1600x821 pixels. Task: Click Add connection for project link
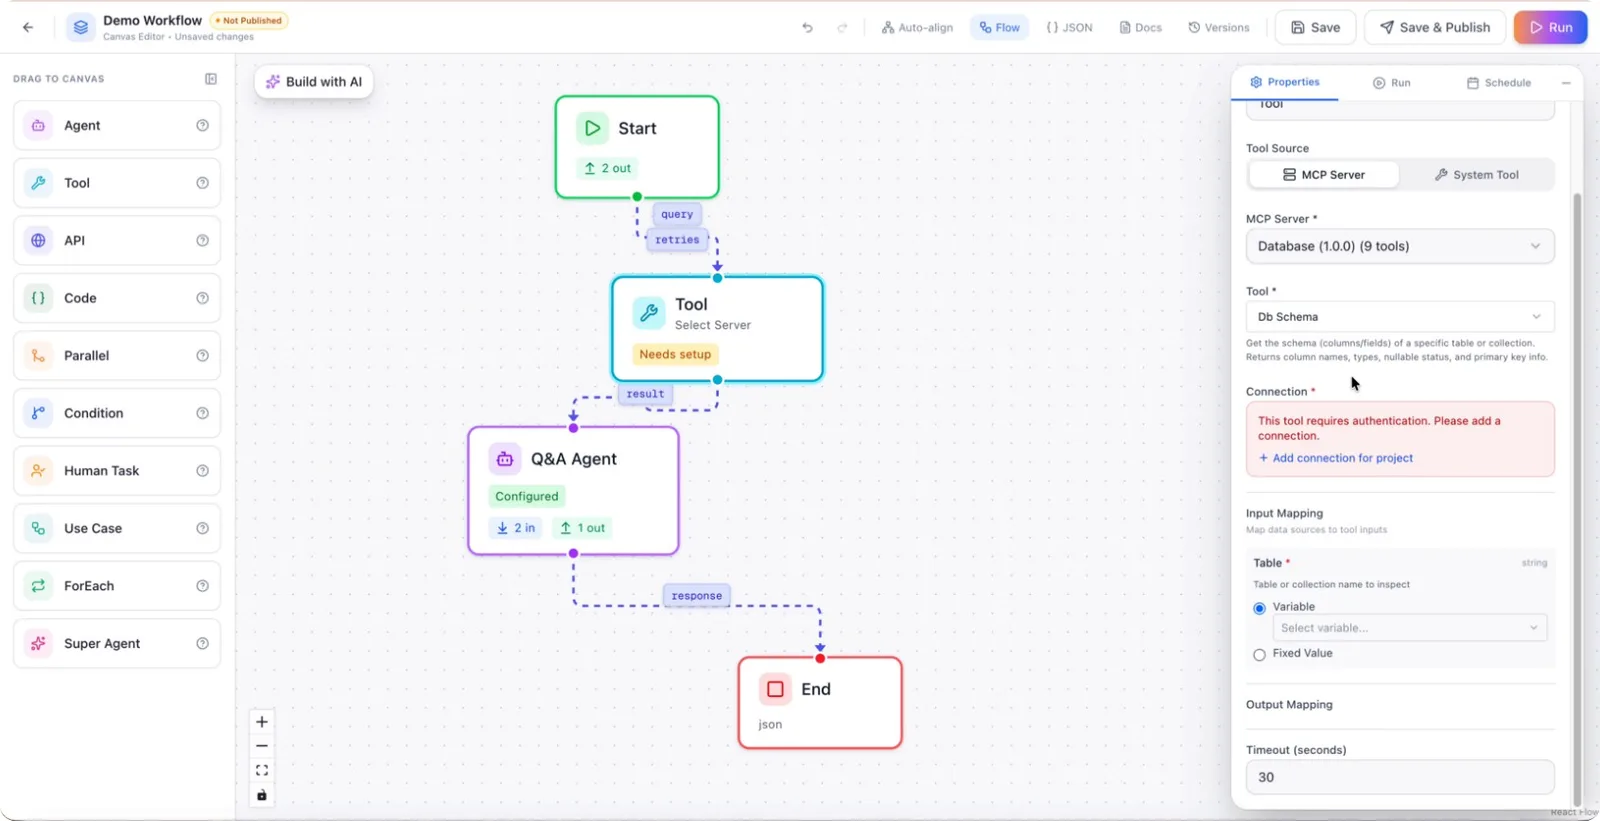click(1336, 459)
